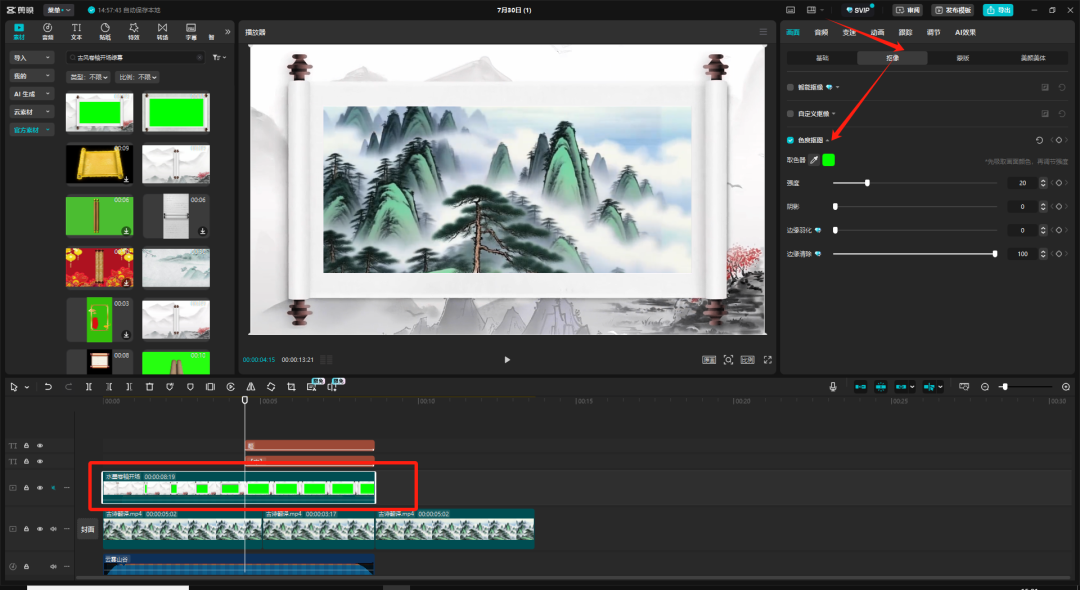Open the 文本 text panel
Viewport: 1080px width, 590px height.
click(x=76, y=31)
